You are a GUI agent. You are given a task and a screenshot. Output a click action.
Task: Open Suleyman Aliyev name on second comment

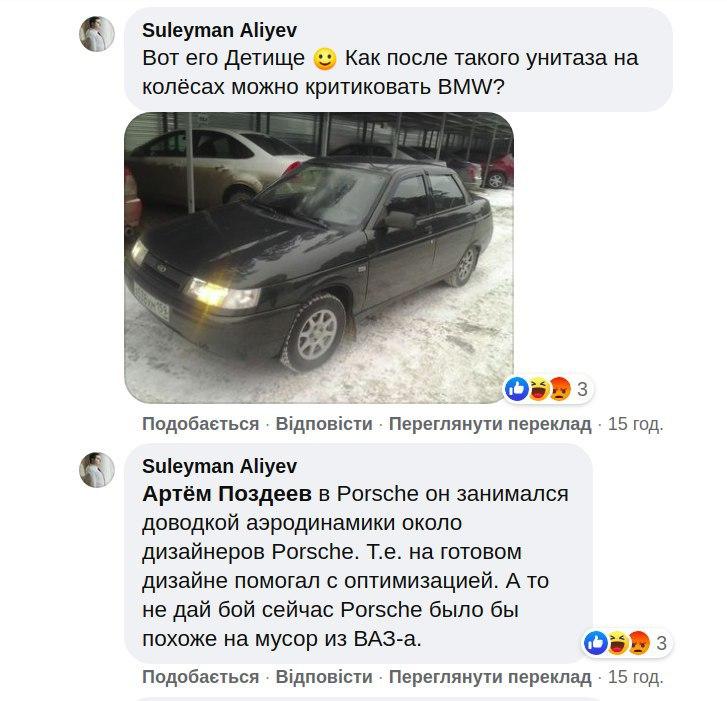click(220, 466)
